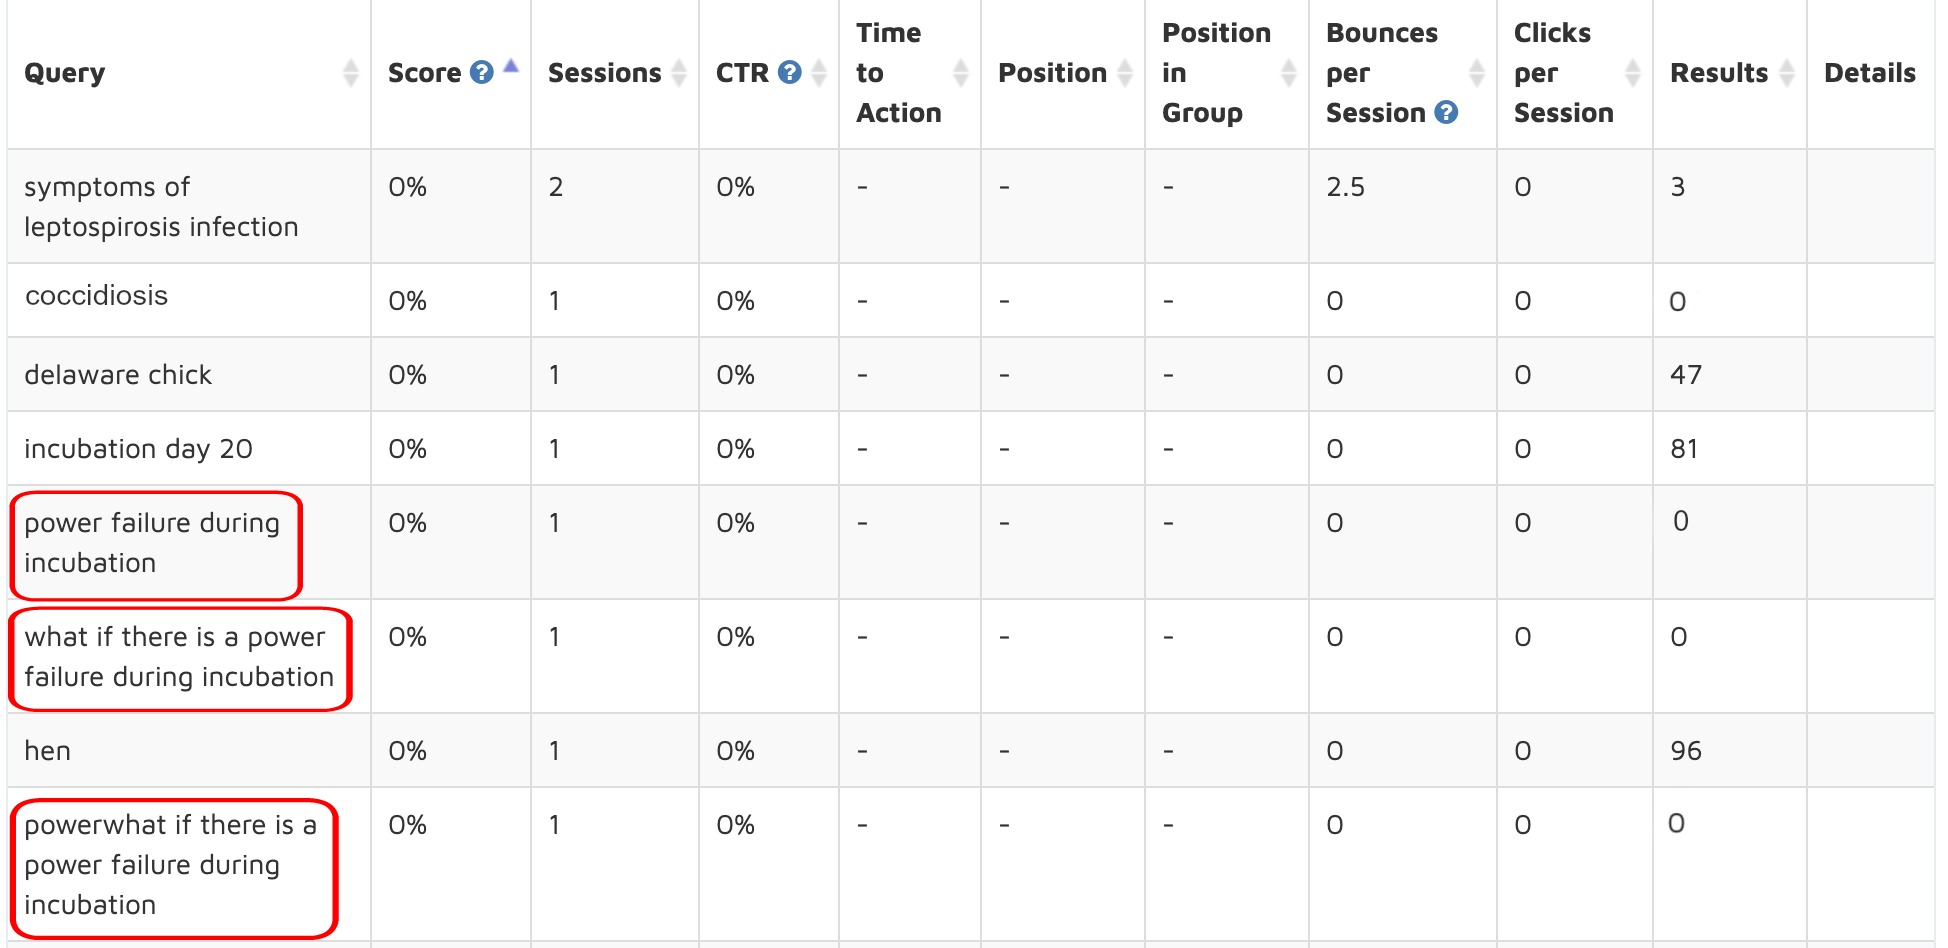Image resolution: width=1948 pixels, height=948 pixels.
Task: Click the "incubation day 20" query
Action: point(138,449)
